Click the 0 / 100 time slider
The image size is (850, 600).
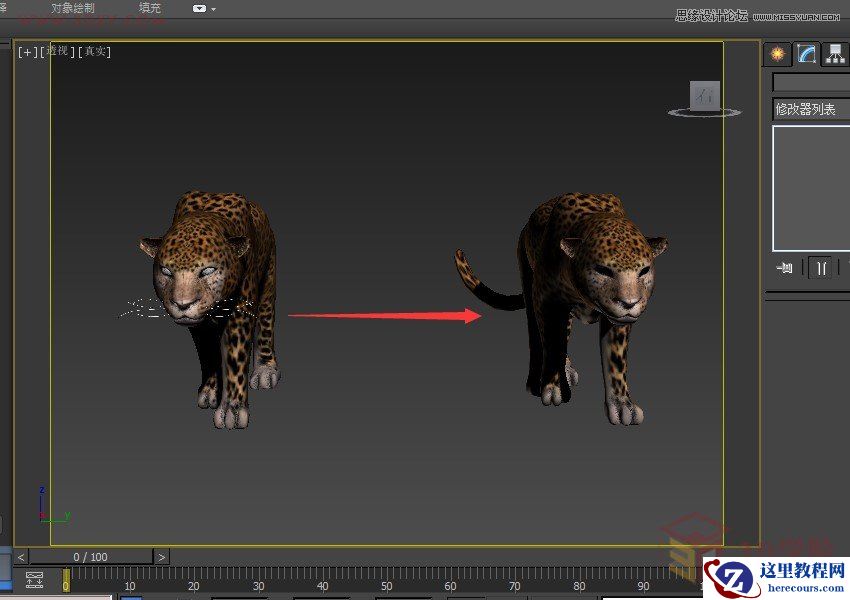point(90,557)
